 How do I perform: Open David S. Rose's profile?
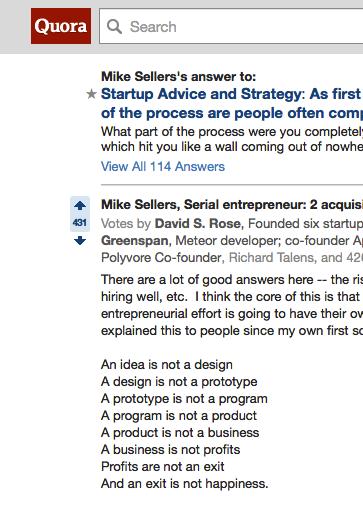(198, 223)
